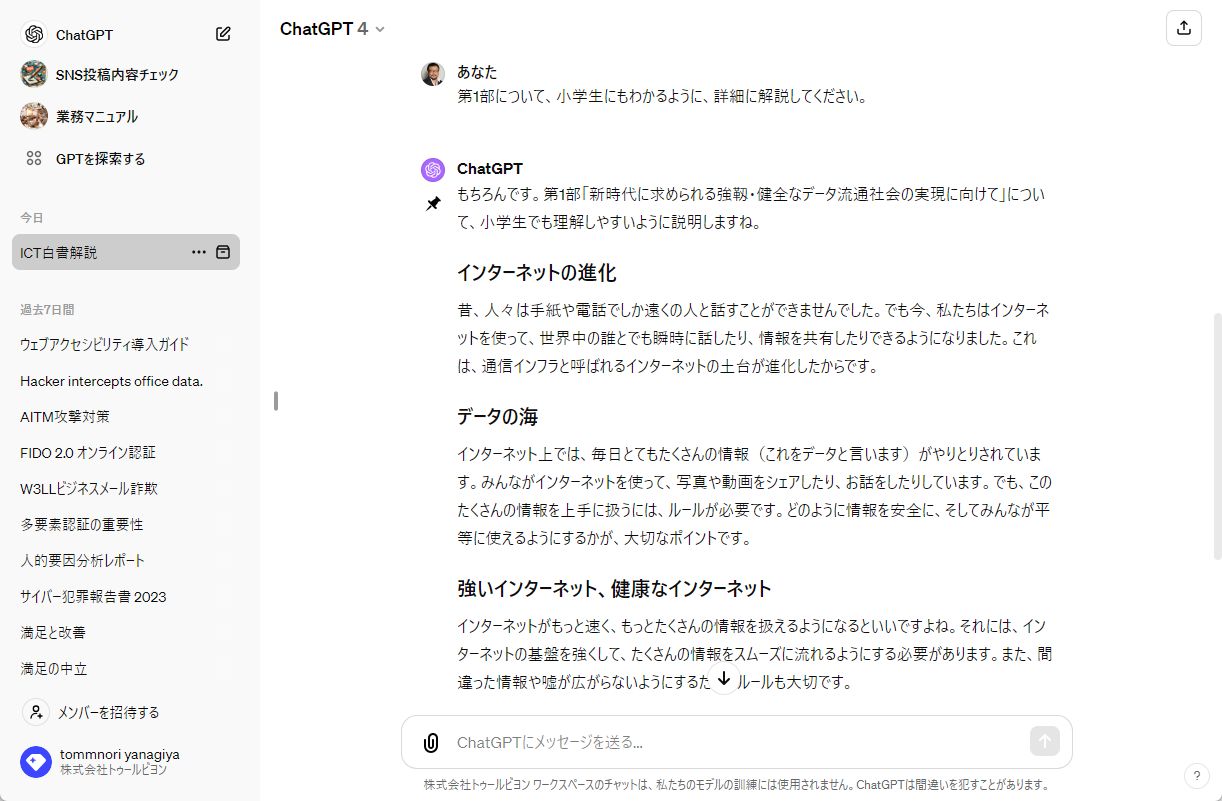Click the message input field
The height and width of the screenshot is (801, 1222).
[736, 742]
